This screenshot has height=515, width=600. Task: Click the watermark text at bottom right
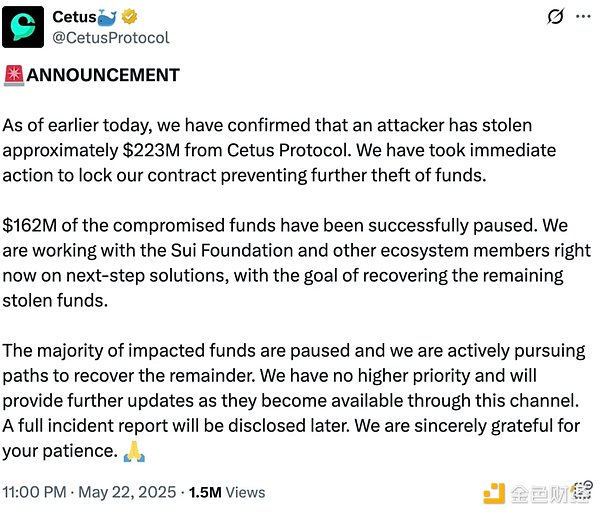pos(549,492)
